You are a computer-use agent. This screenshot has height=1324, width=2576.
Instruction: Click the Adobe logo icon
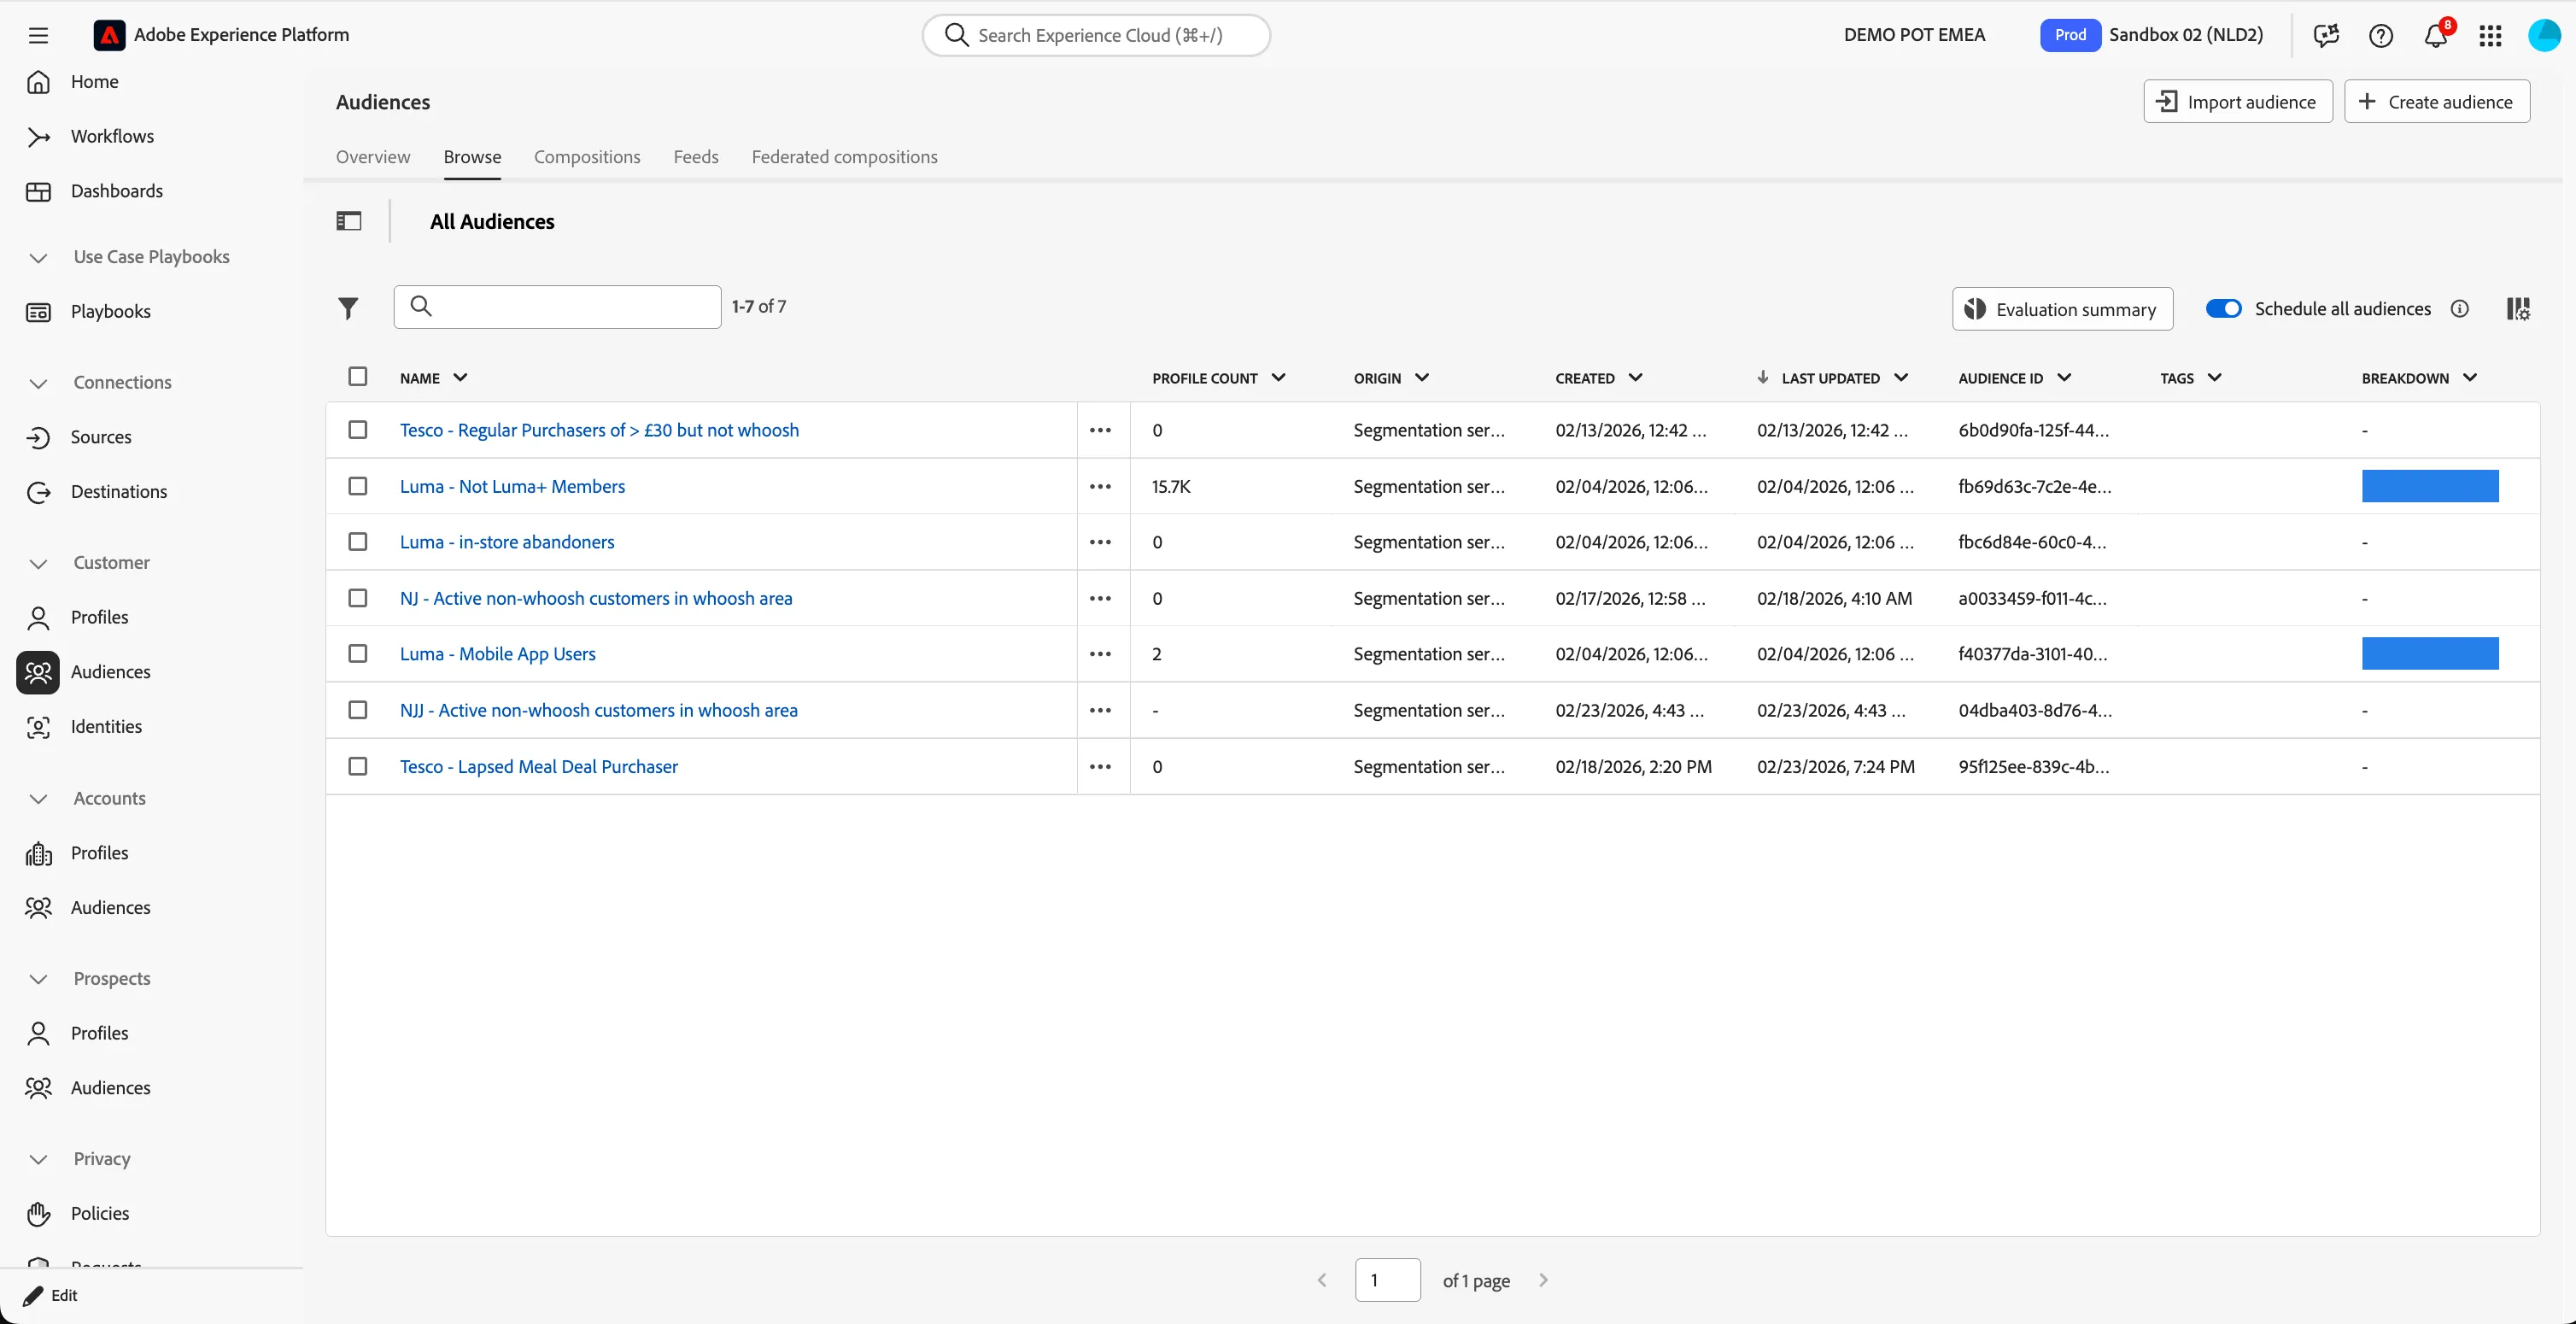(x=109, y=35)
